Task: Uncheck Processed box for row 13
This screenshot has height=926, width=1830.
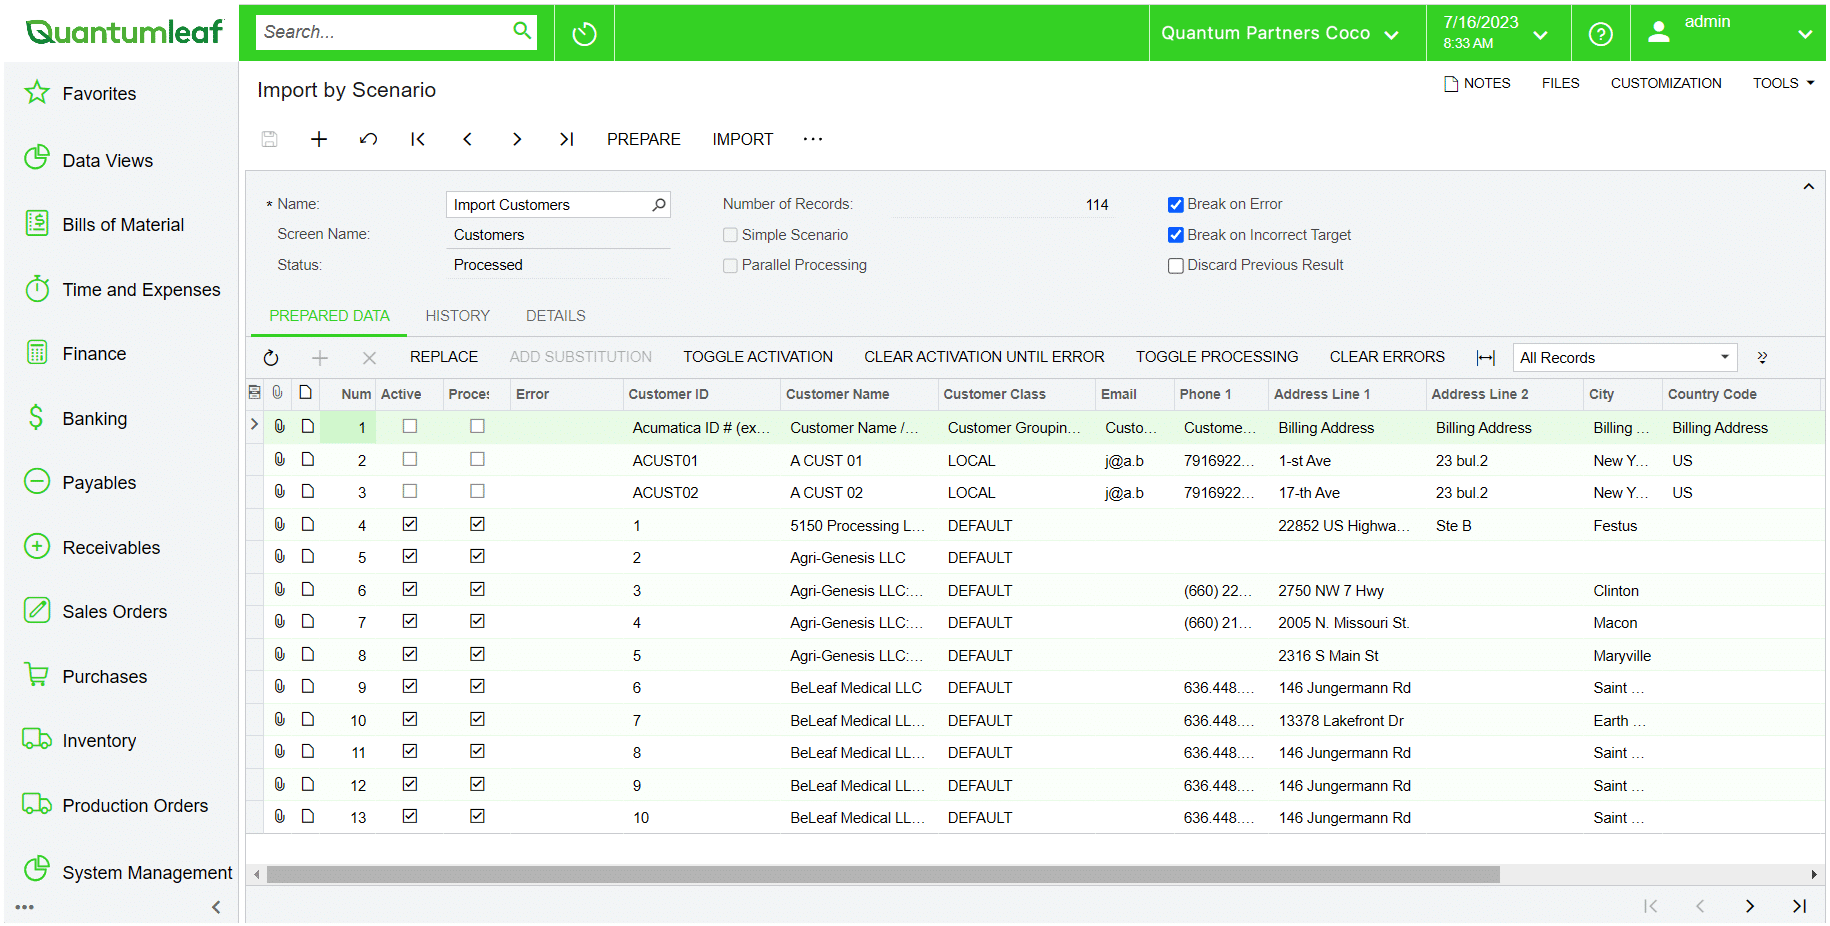Action: pos(477,816)
